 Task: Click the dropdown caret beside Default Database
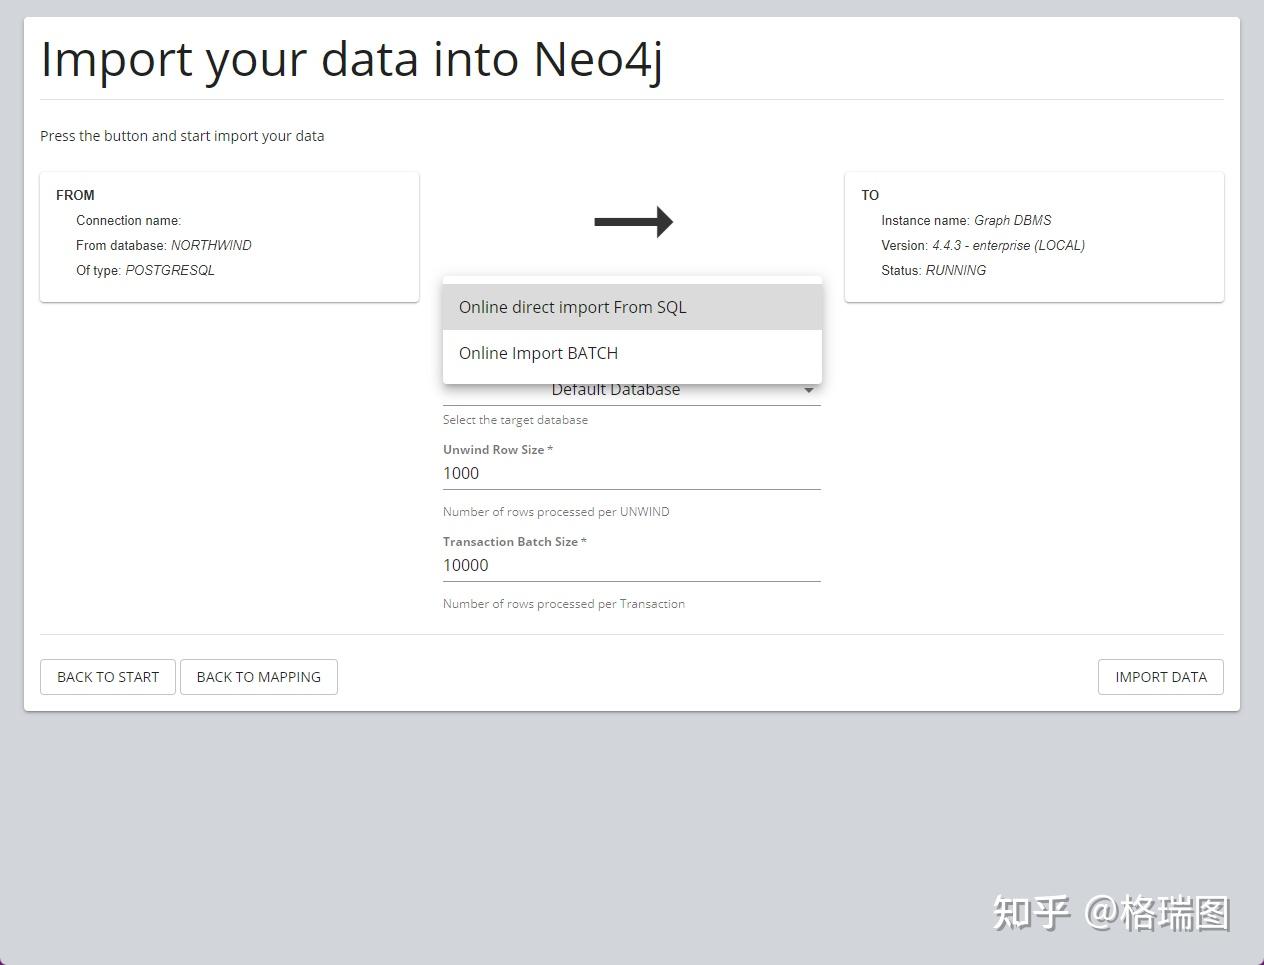[808, 390]
